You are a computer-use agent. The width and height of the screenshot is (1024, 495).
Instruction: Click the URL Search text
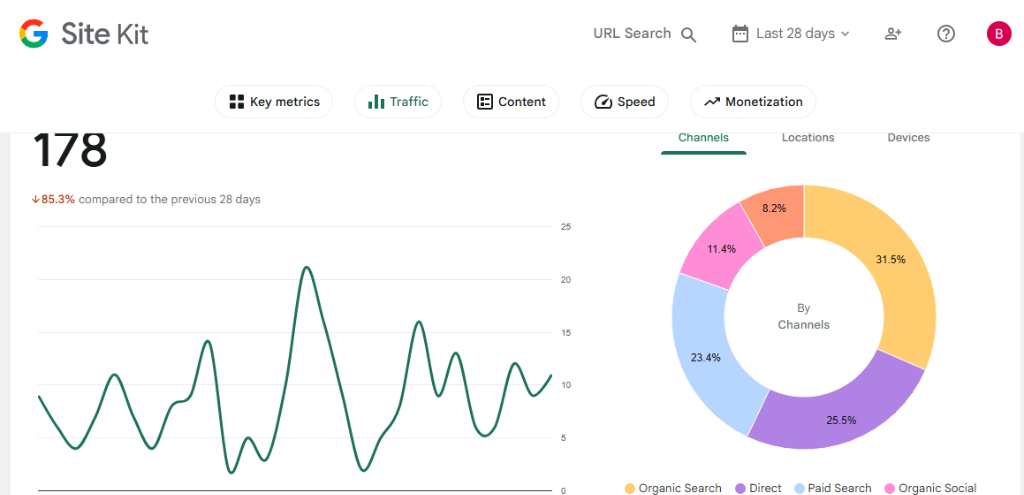(x=632, y=33)
